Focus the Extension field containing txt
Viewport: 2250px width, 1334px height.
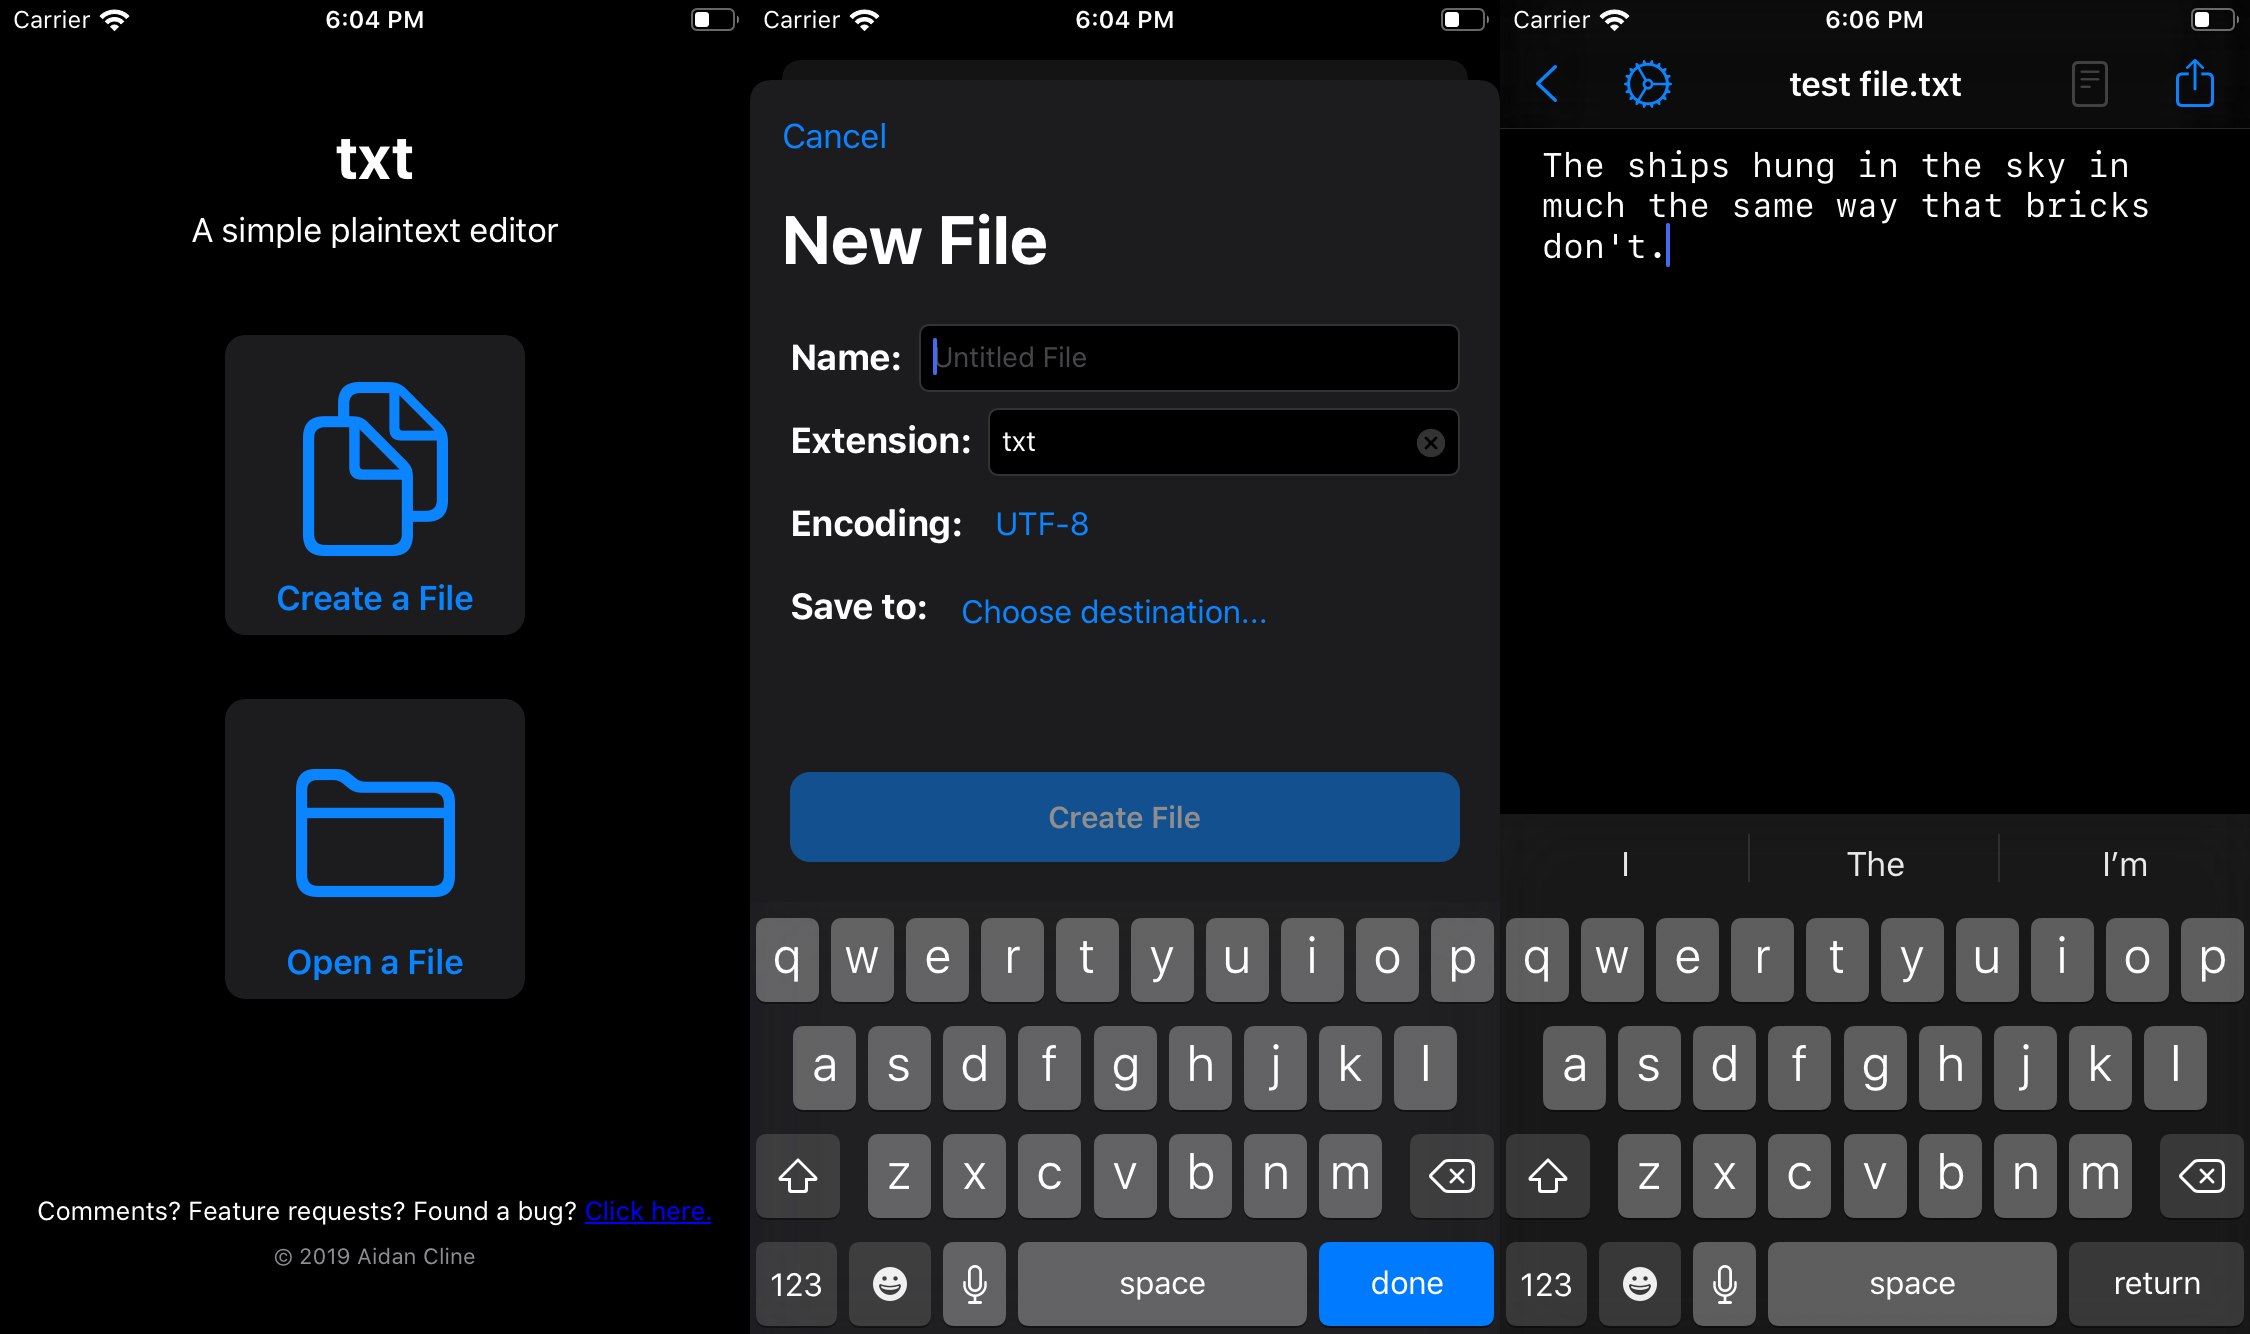click(1224, 442)
